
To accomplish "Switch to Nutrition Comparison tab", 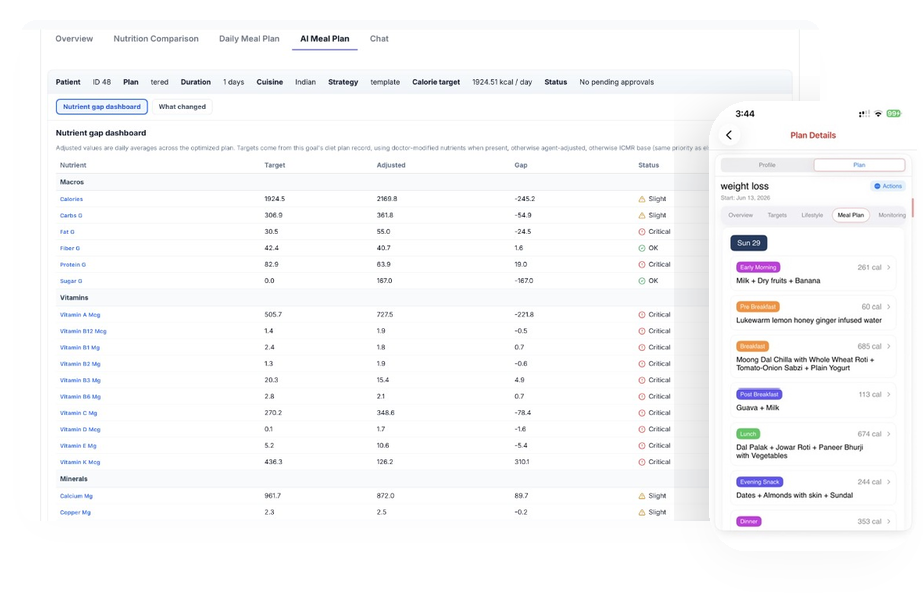I will (156, 39).
